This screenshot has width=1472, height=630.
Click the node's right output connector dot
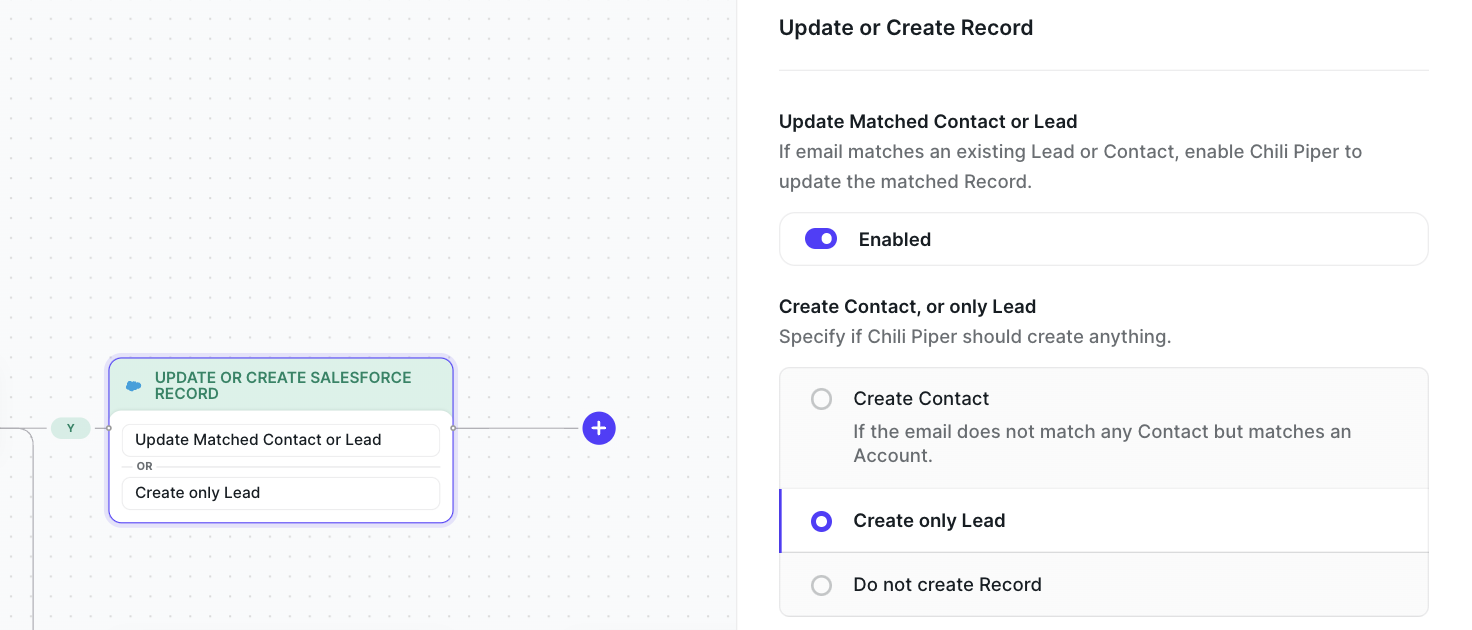click(x=453, y=428)
